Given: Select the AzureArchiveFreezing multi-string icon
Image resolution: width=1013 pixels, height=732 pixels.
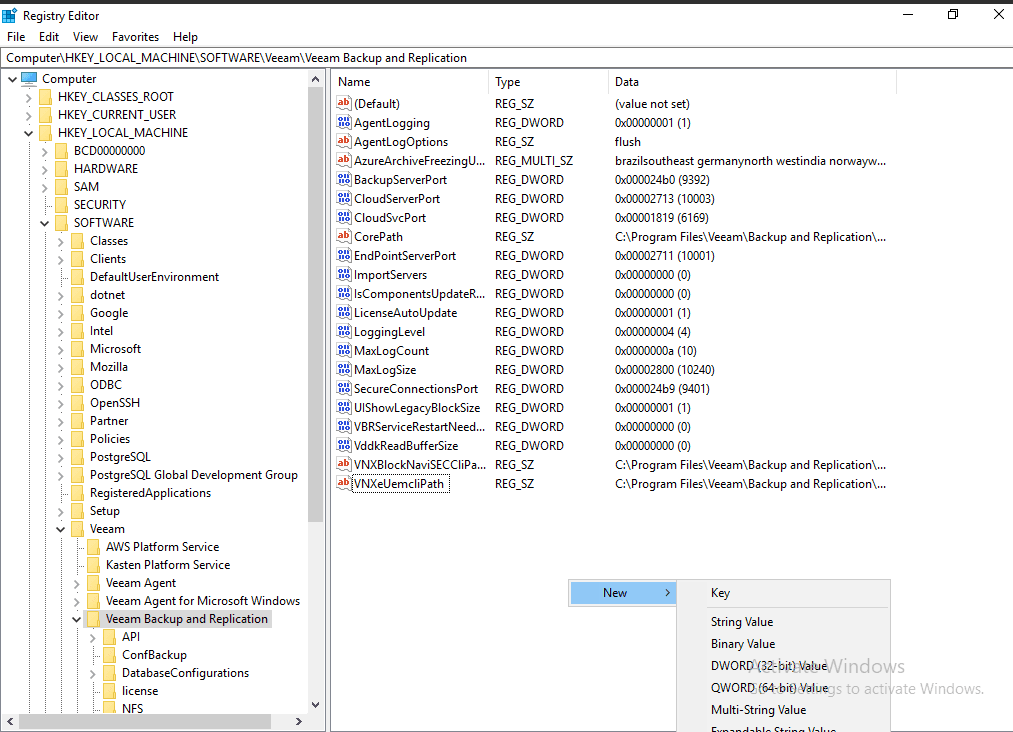Looking at the screenshot, I should [344, 161].
